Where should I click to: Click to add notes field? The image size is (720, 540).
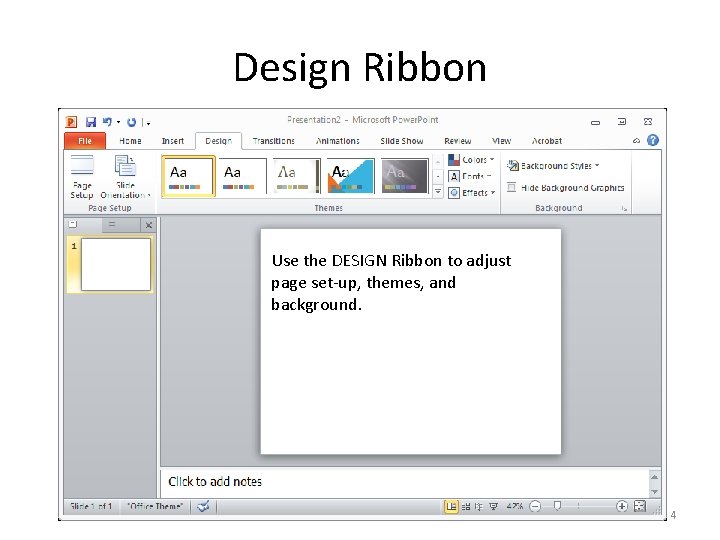pyautogui.click(x=404, y=482)
